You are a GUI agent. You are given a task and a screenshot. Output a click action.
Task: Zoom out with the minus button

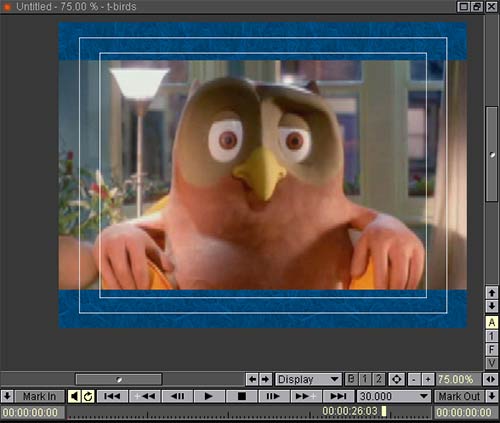point(414,379)
